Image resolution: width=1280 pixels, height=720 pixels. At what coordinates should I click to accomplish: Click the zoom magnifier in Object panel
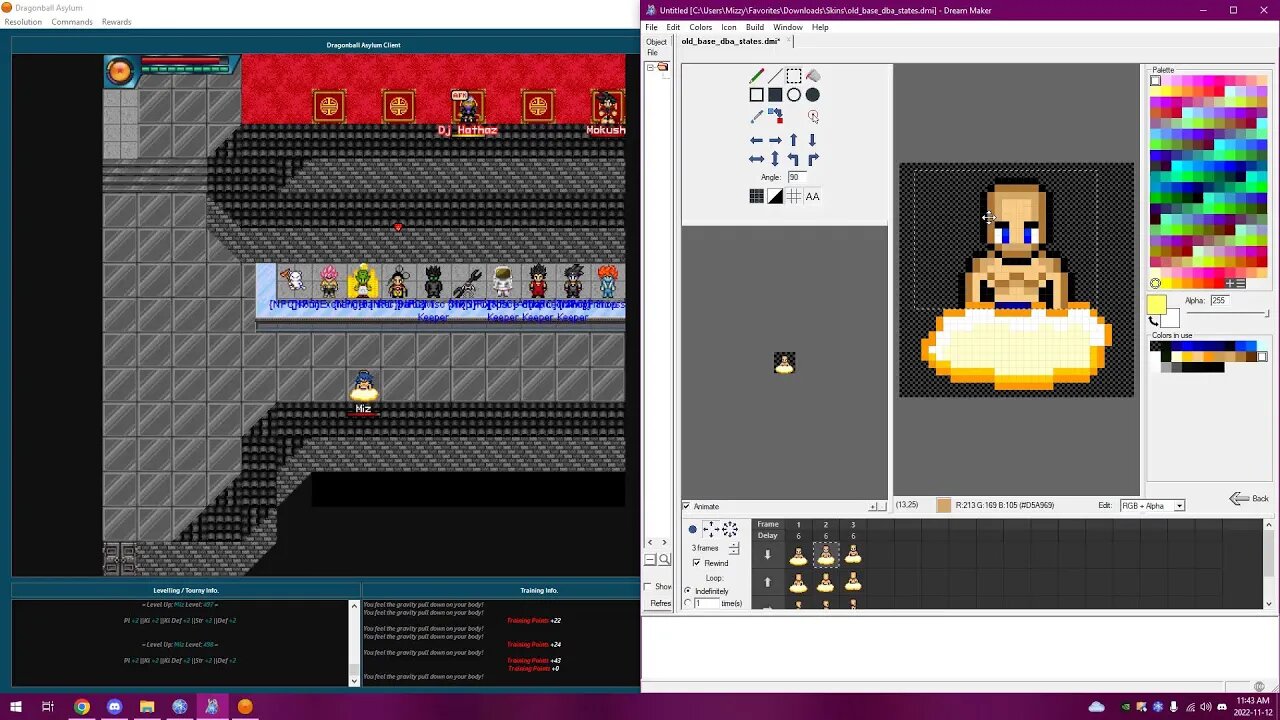pyautogui.click(x=664, y=559)
